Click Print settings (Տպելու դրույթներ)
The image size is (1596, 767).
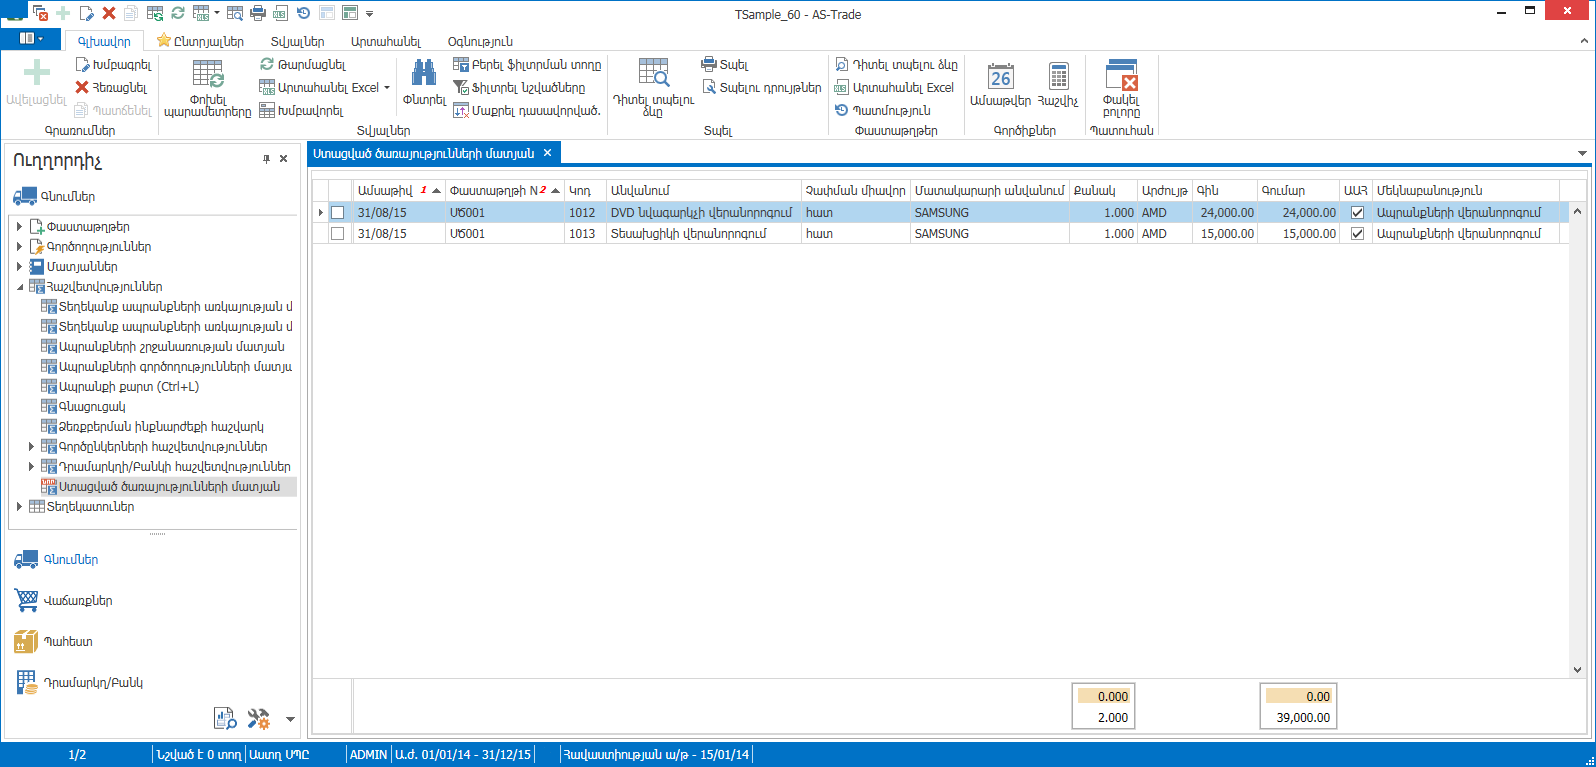(x=761, y=87)
